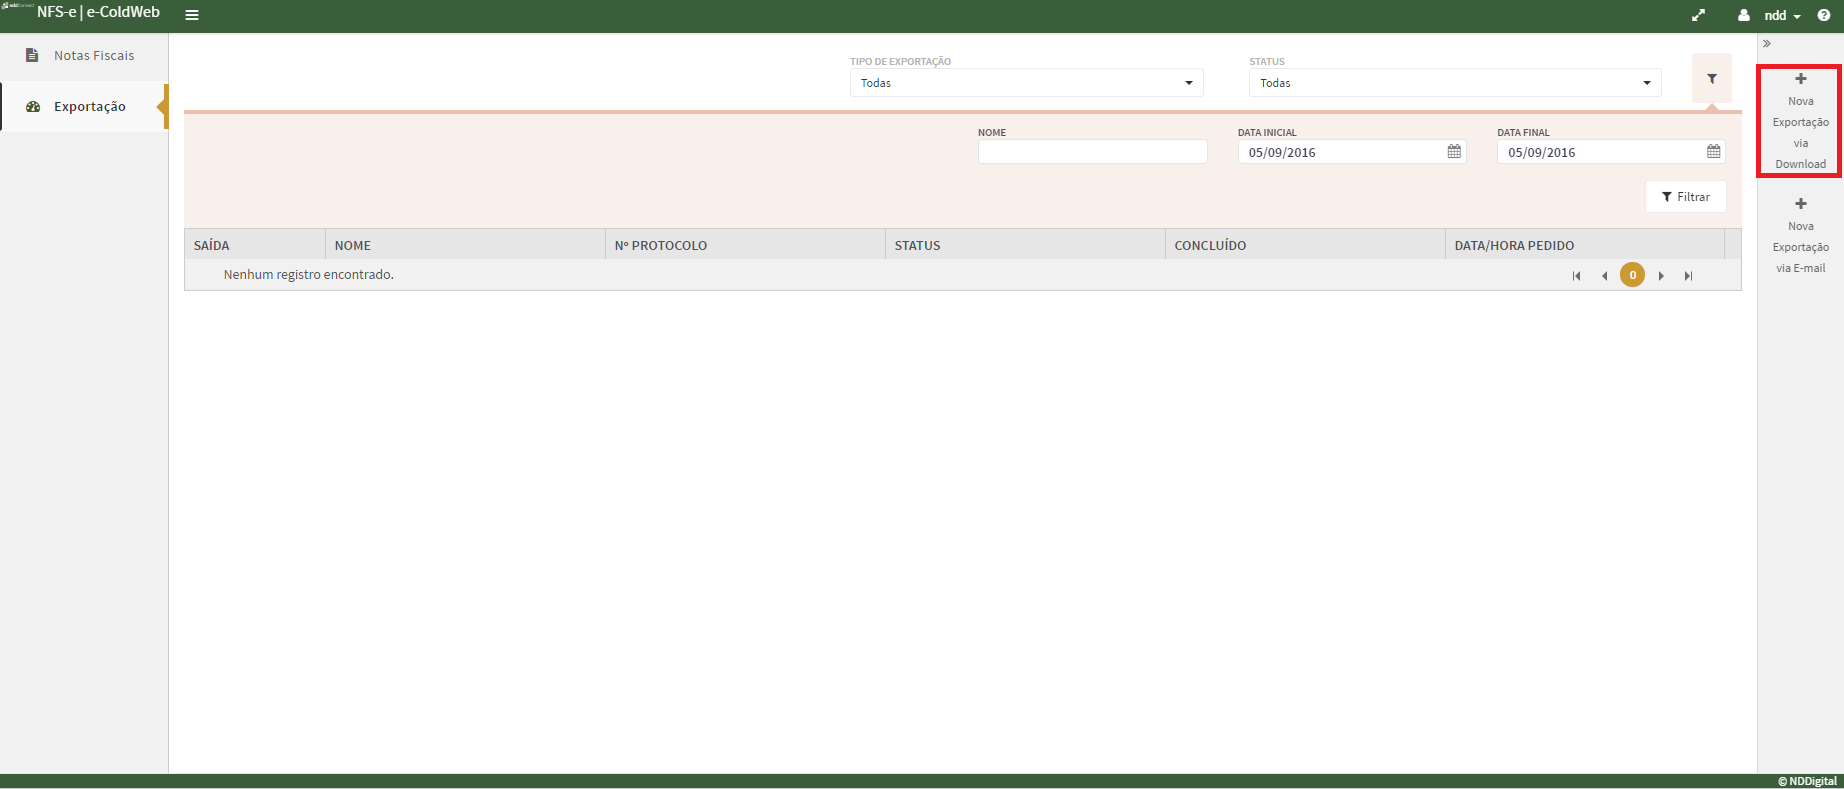Image resolution: width=1844 pixels, height=789 pixels.
Task: Sort by the Concluído column header
Action: coord(1305,245)
